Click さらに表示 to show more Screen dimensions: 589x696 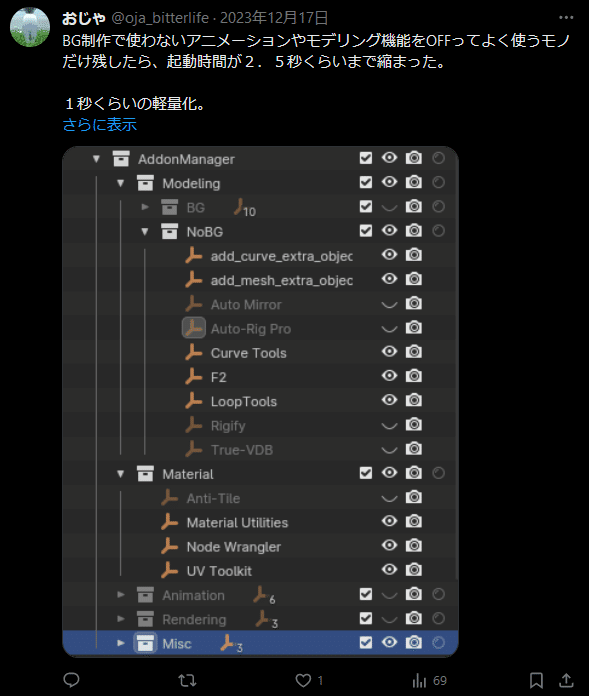pyautogui.click(x=99, y=125)
